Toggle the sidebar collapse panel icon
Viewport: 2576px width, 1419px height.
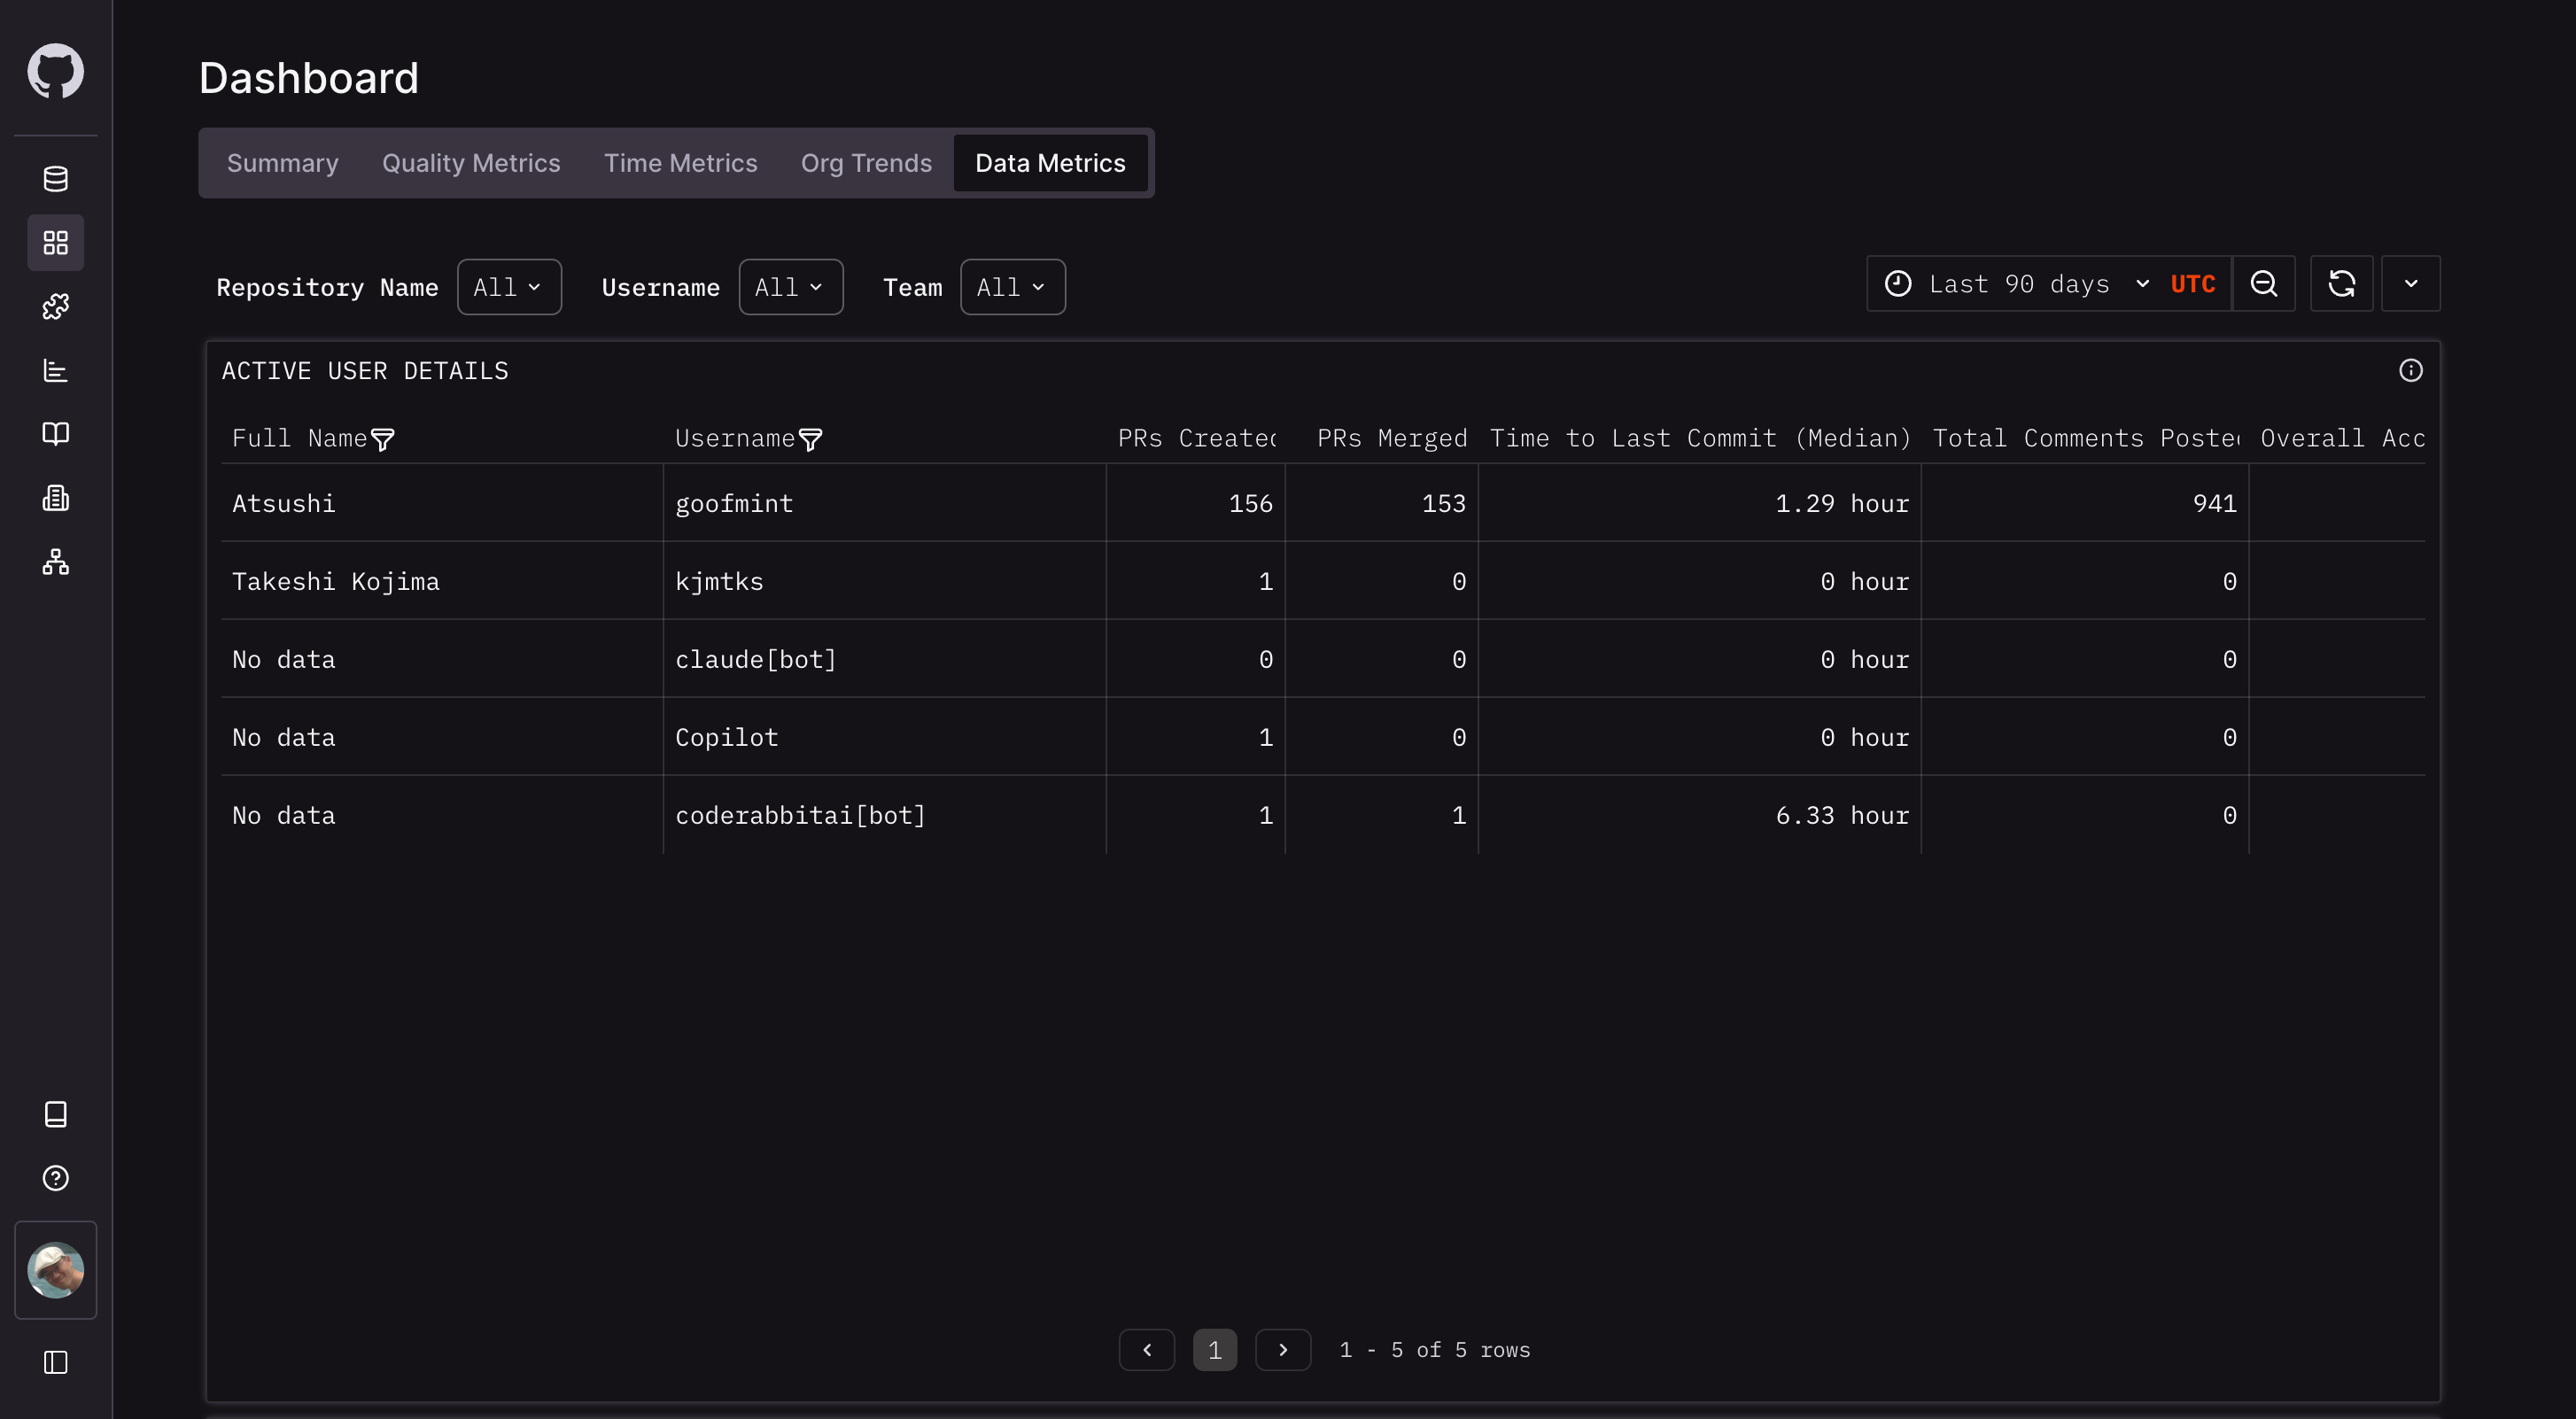coord(55,1362)
